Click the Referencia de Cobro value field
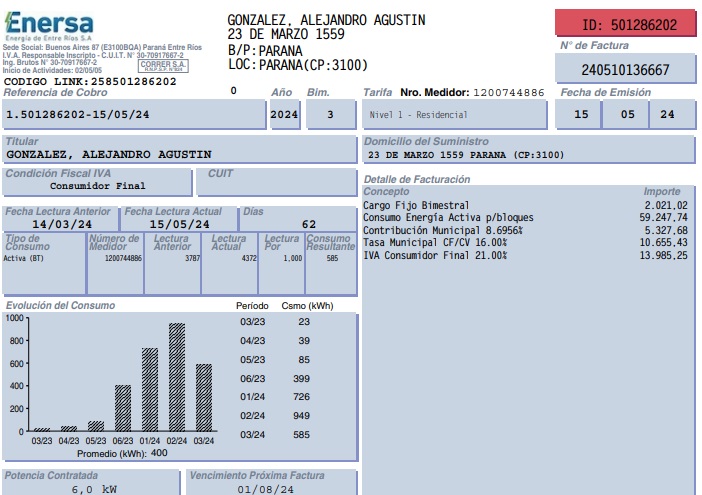 [x=133, y=115]
